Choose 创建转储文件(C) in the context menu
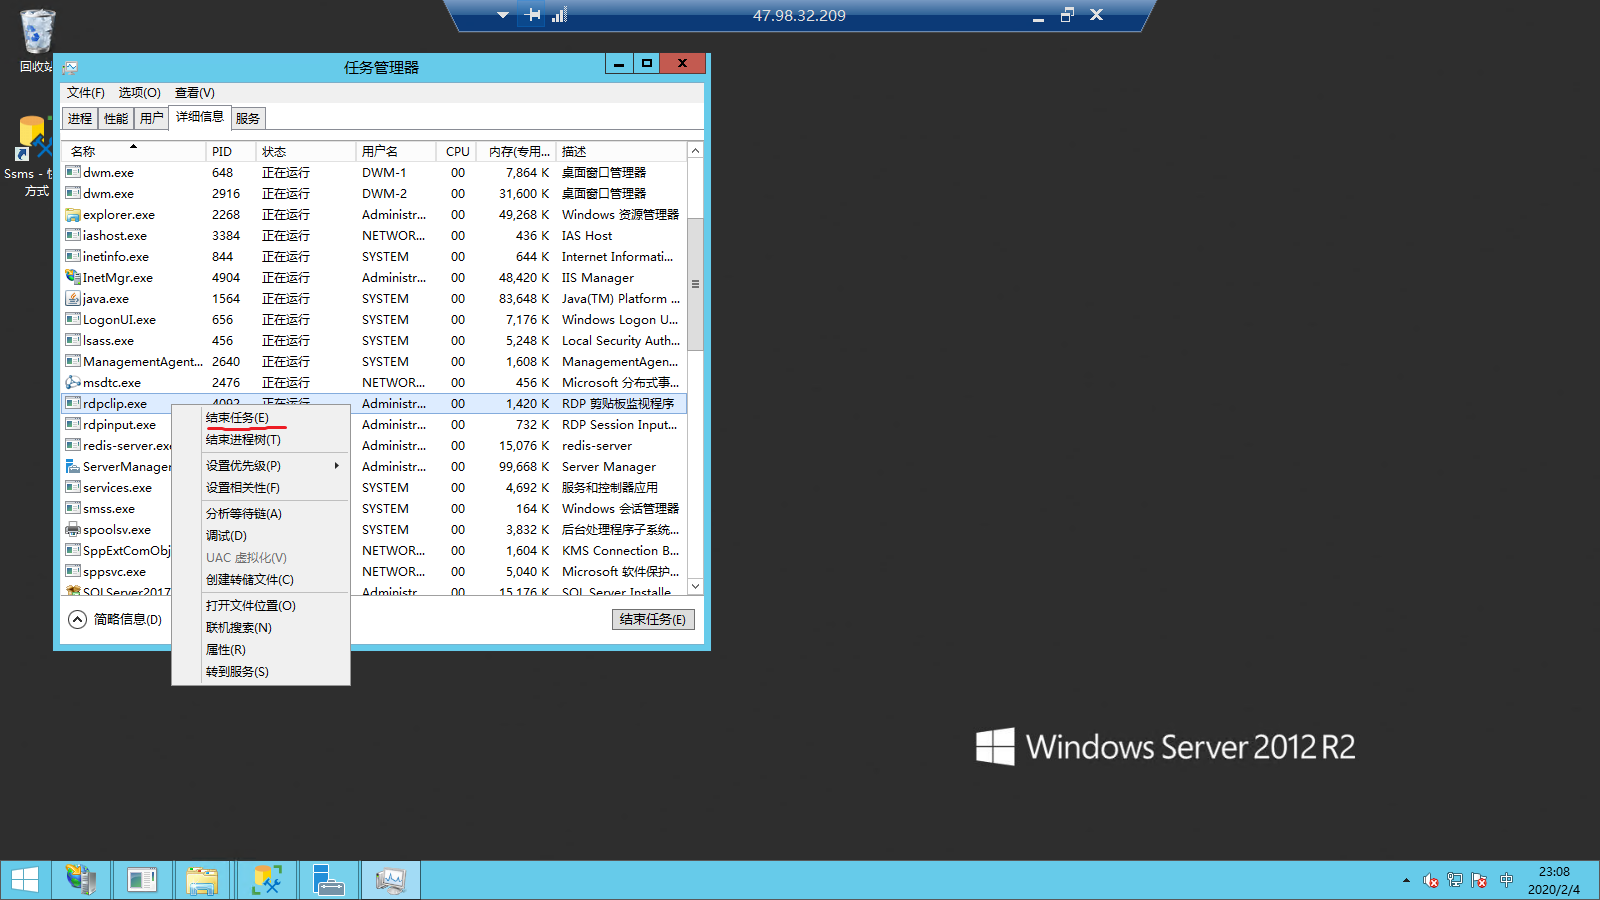Image resolution: width=1600 pixels, height=900 pixels. point(261,580)
